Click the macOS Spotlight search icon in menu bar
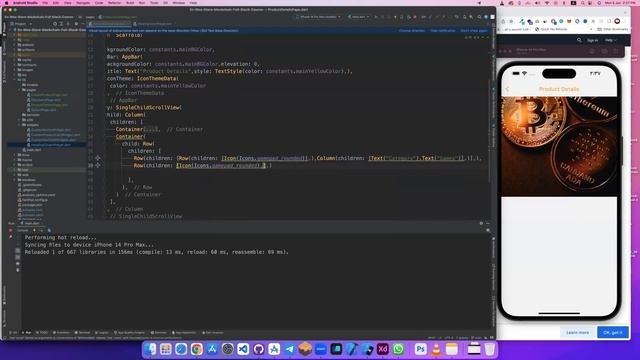Viewport: 640px width, 360px height. [583, 3]
